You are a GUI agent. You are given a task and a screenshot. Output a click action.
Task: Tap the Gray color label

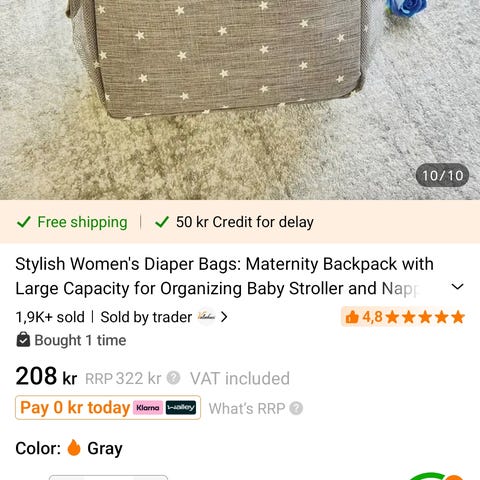105,449
